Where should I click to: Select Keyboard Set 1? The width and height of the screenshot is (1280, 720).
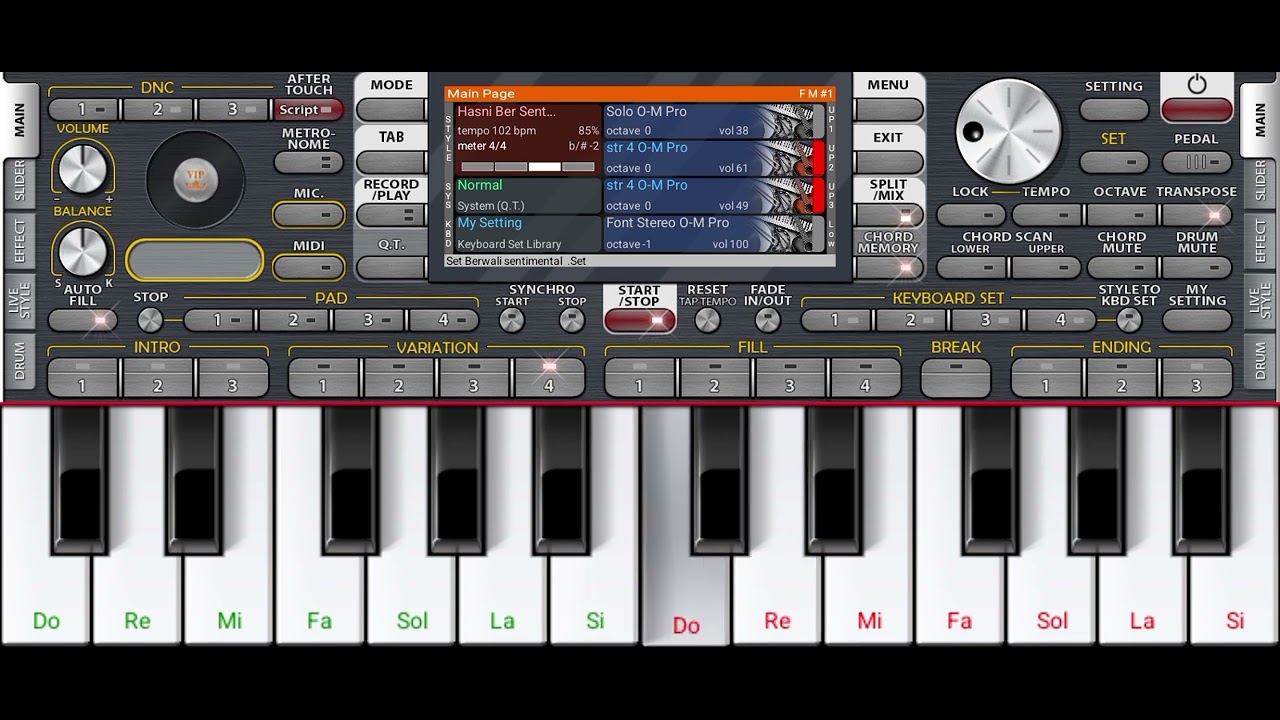(837, 320)
